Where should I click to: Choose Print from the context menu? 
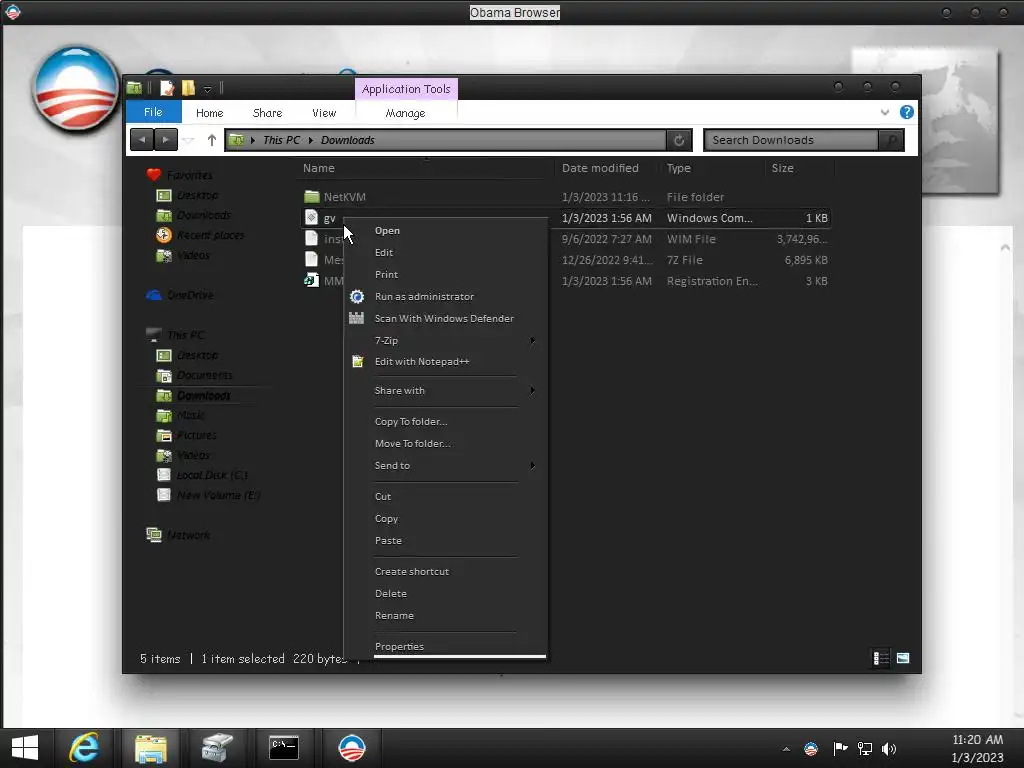point(386,274)
